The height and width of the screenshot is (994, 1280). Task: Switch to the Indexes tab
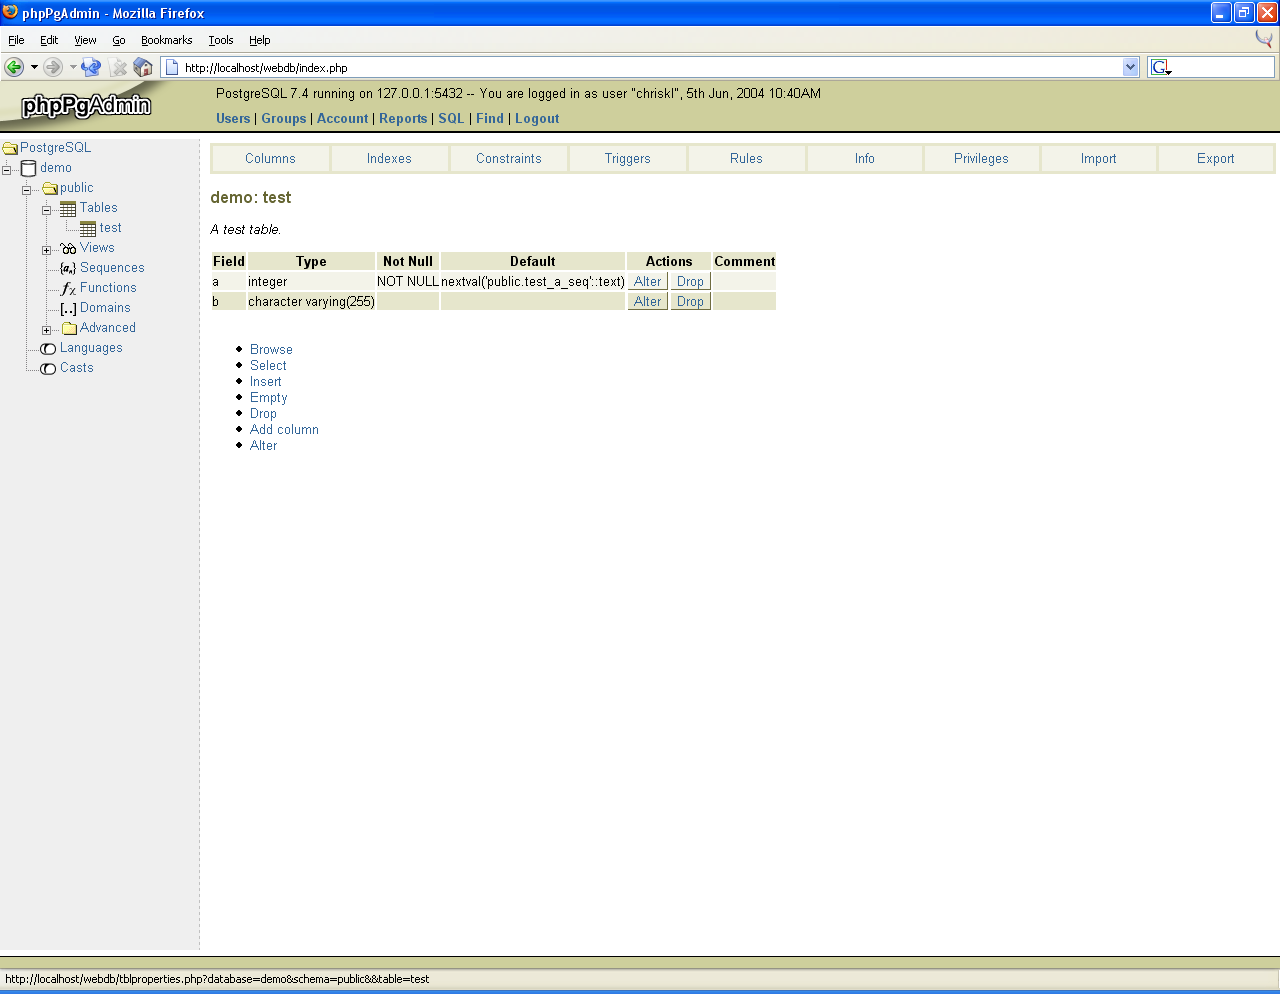389,158
